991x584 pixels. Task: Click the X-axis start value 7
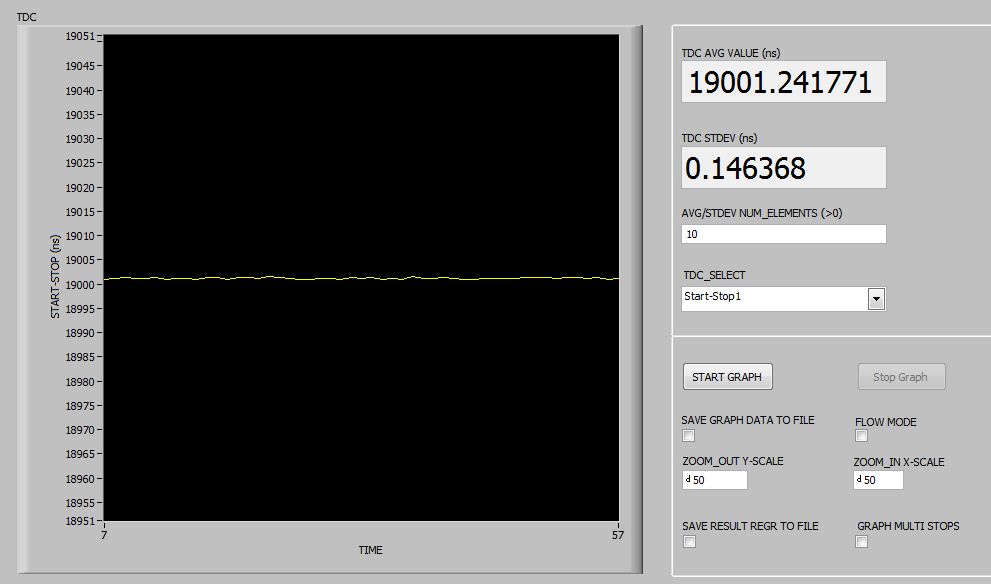click(x=104, y=535)
